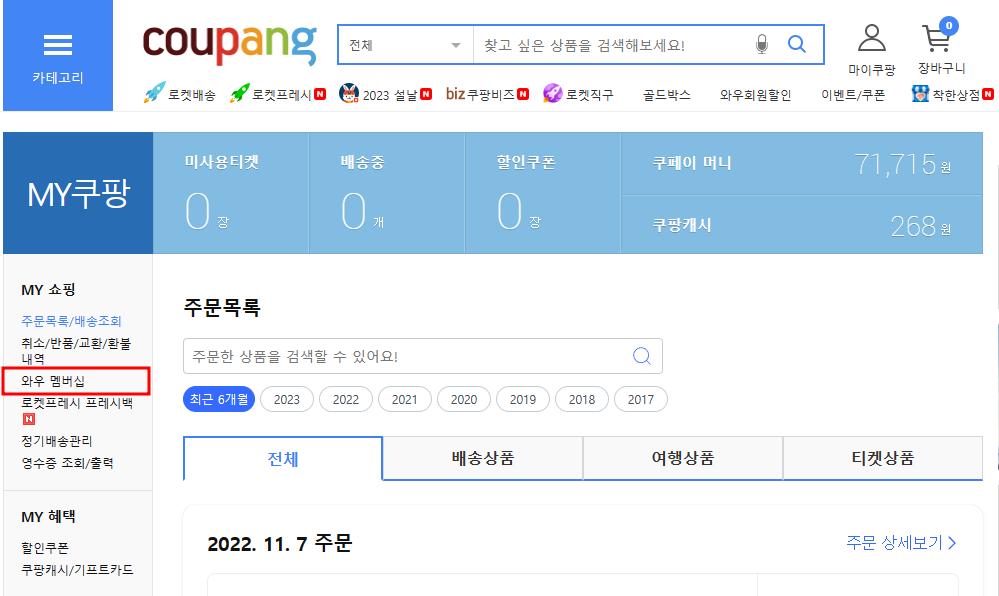Open 쿠팡캐시 balance row

pyautogui.click(x=802, y=224)
